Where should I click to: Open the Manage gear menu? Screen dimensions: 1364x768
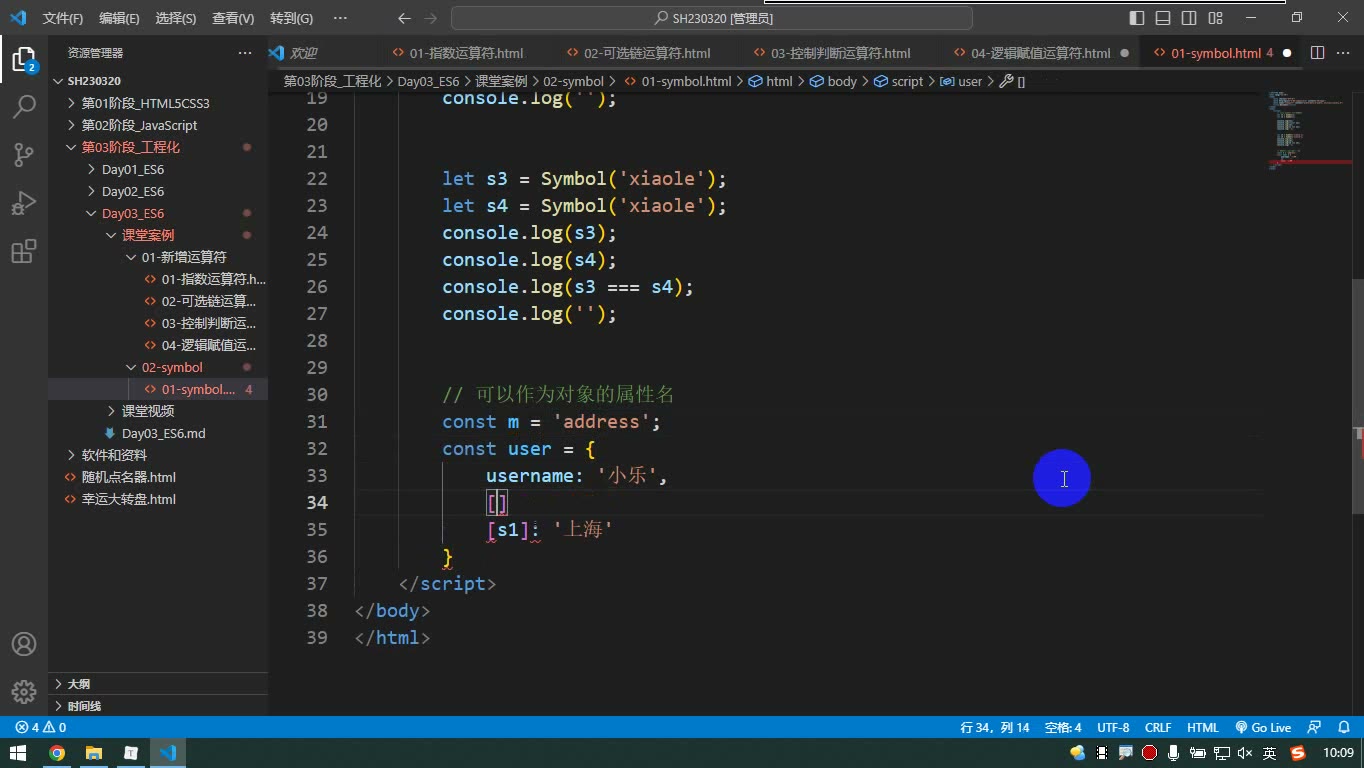click(x=24, y=692)
